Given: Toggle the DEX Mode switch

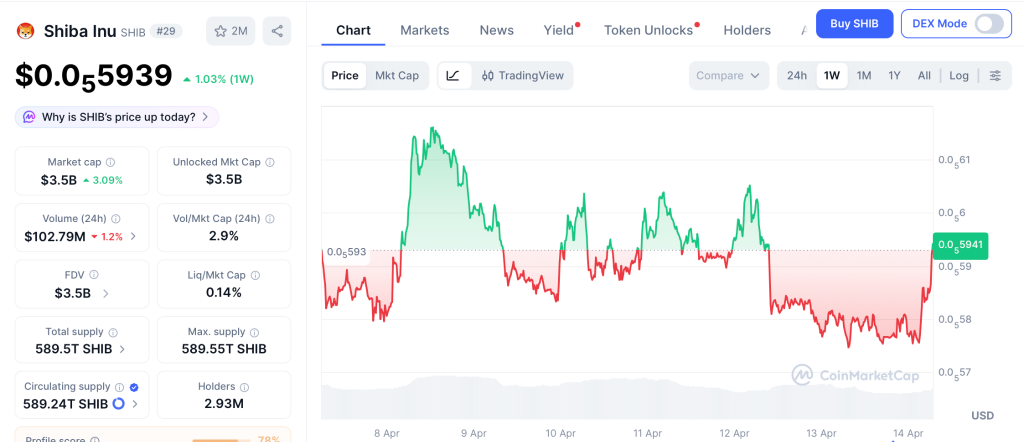Looking at the screenshot, I should point(989,24).
